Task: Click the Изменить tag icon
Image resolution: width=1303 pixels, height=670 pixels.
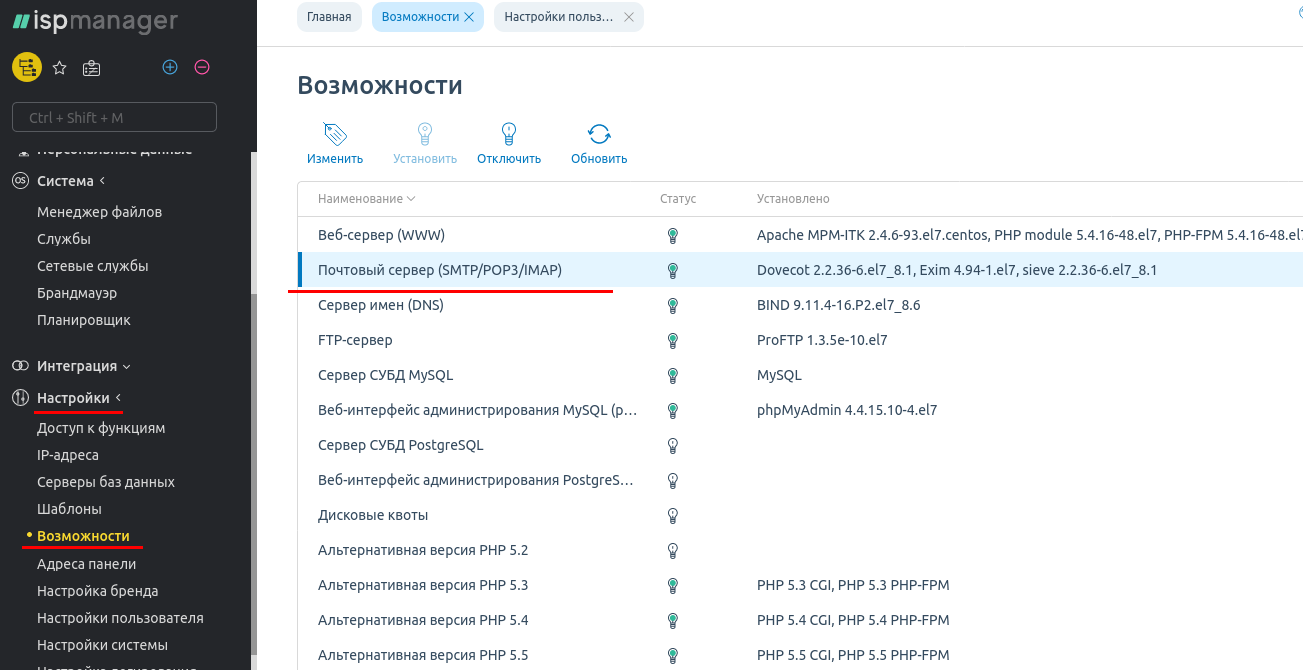Action: [334, 135]
